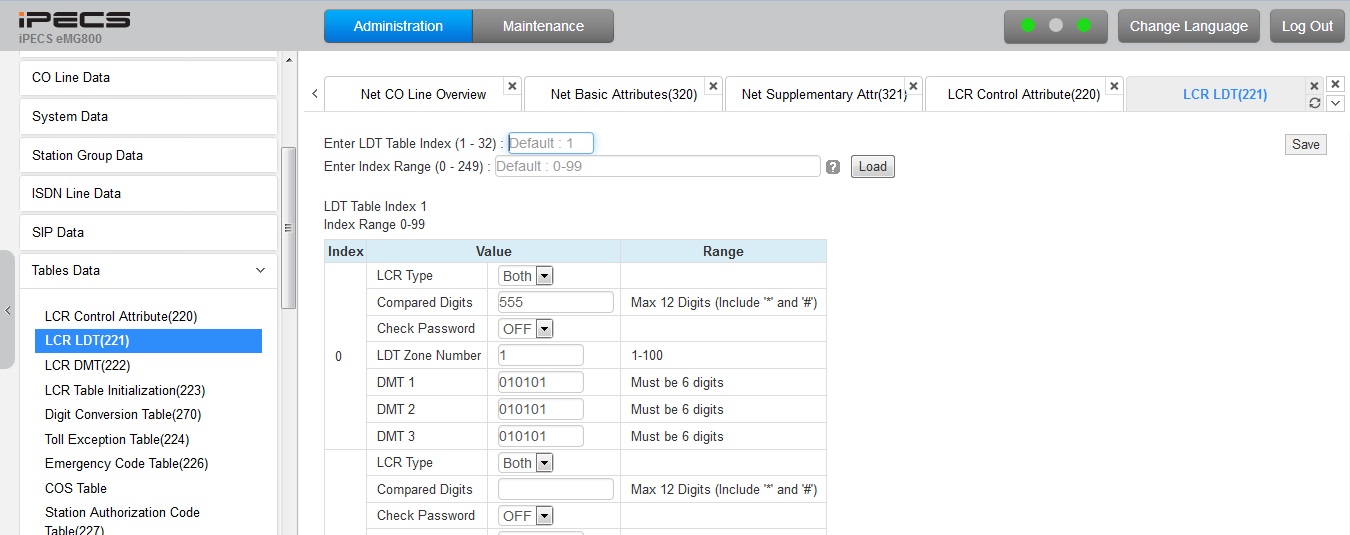
Task: Collapse the left sidebar panel handle
Action: pos(8,310)
